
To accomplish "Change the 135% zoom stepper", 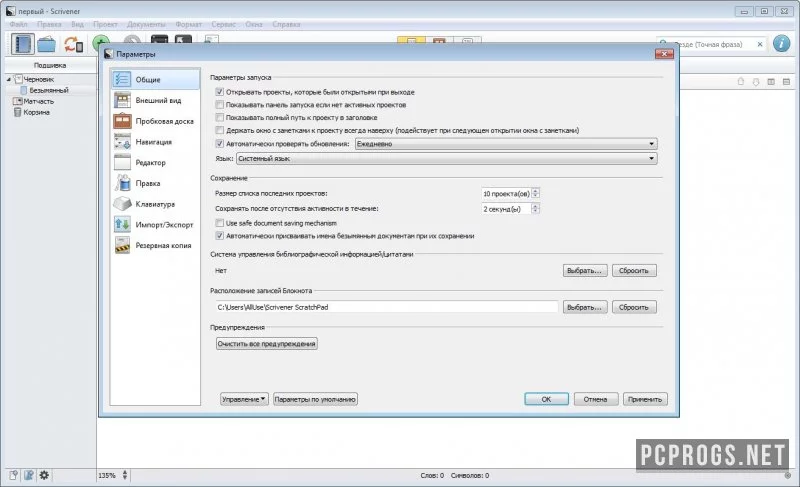I will (x=124, y=475).
